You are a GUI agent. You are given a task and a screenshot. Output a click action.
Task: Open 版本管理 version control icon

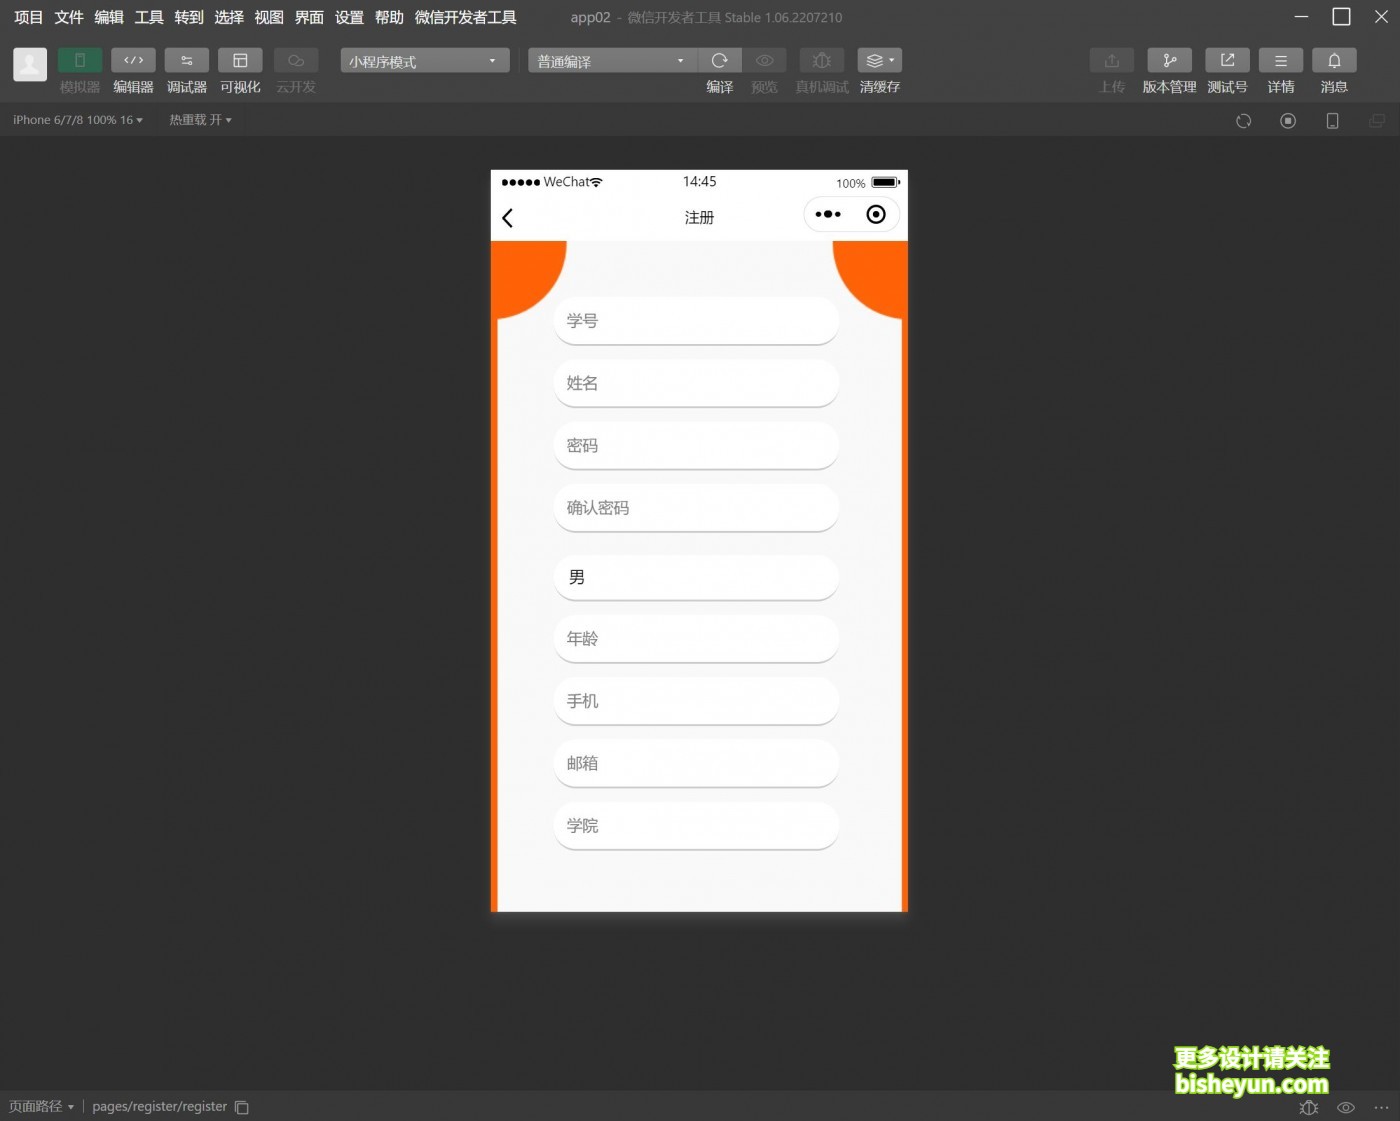1169,61
